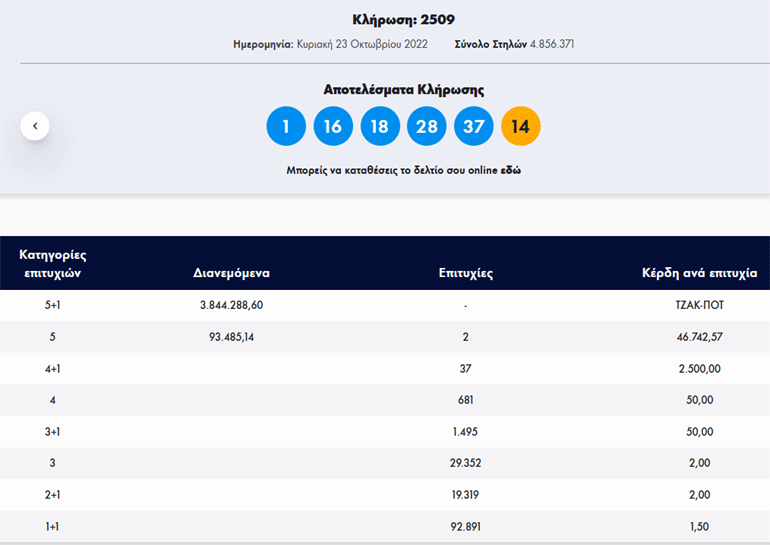770x545 pixels.
Task: Open the 'εδώ' online ticket link
Action: click(511, 170)
